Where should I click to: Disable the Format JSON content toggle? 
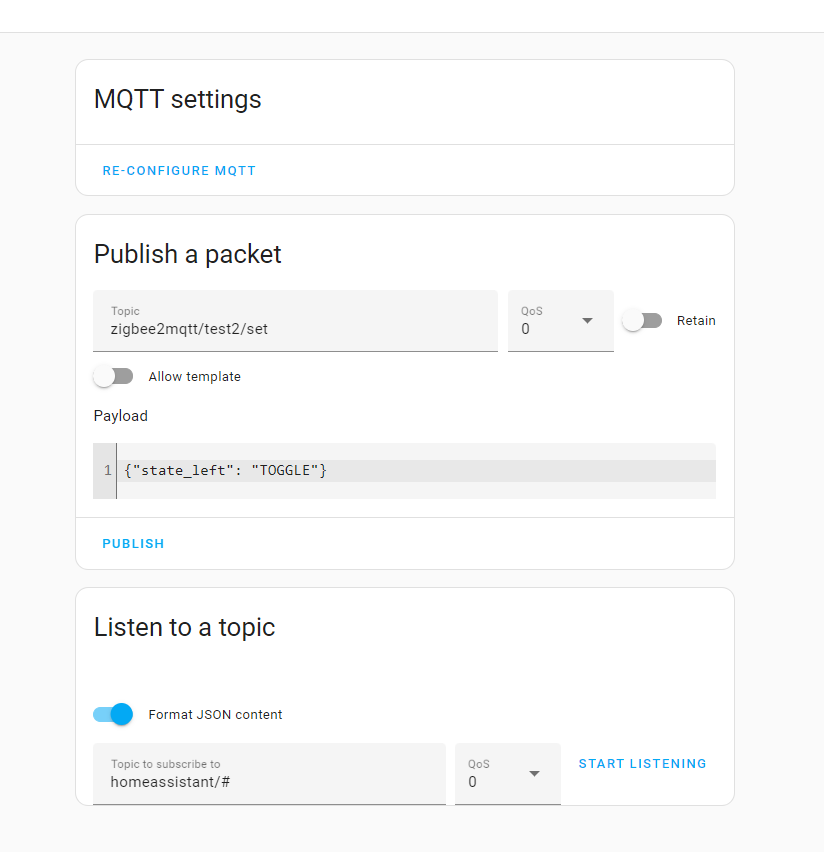point(113,714)
